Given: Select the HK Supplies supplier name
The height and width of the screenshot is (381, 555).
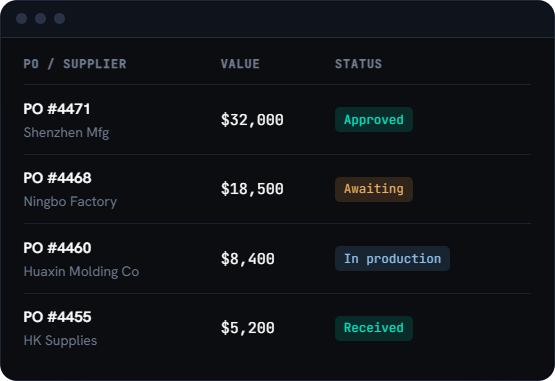Looking at the screenshot, I should click(x=60, y=341).
